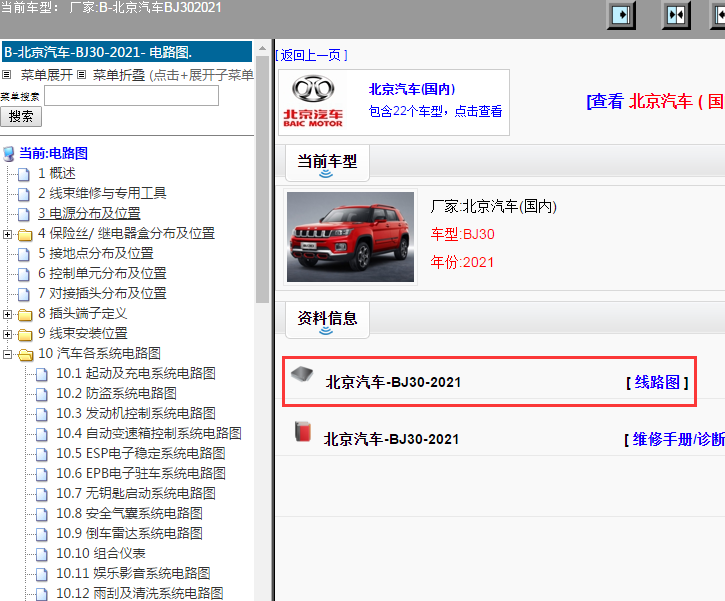This screenshot has height=601, width=725.
Task: Click page icon beside 1 概述
Action: point(24,174)
